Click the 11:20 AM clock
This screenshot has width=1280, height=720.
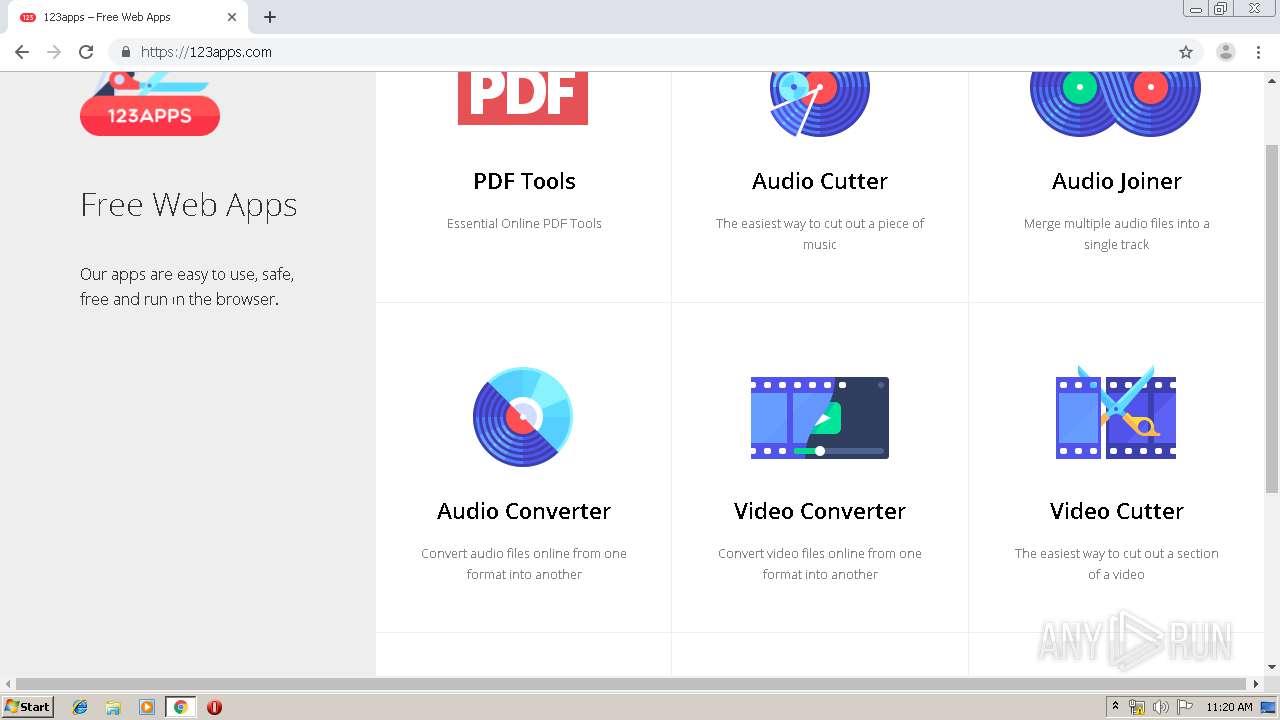tap(1229, 707)
